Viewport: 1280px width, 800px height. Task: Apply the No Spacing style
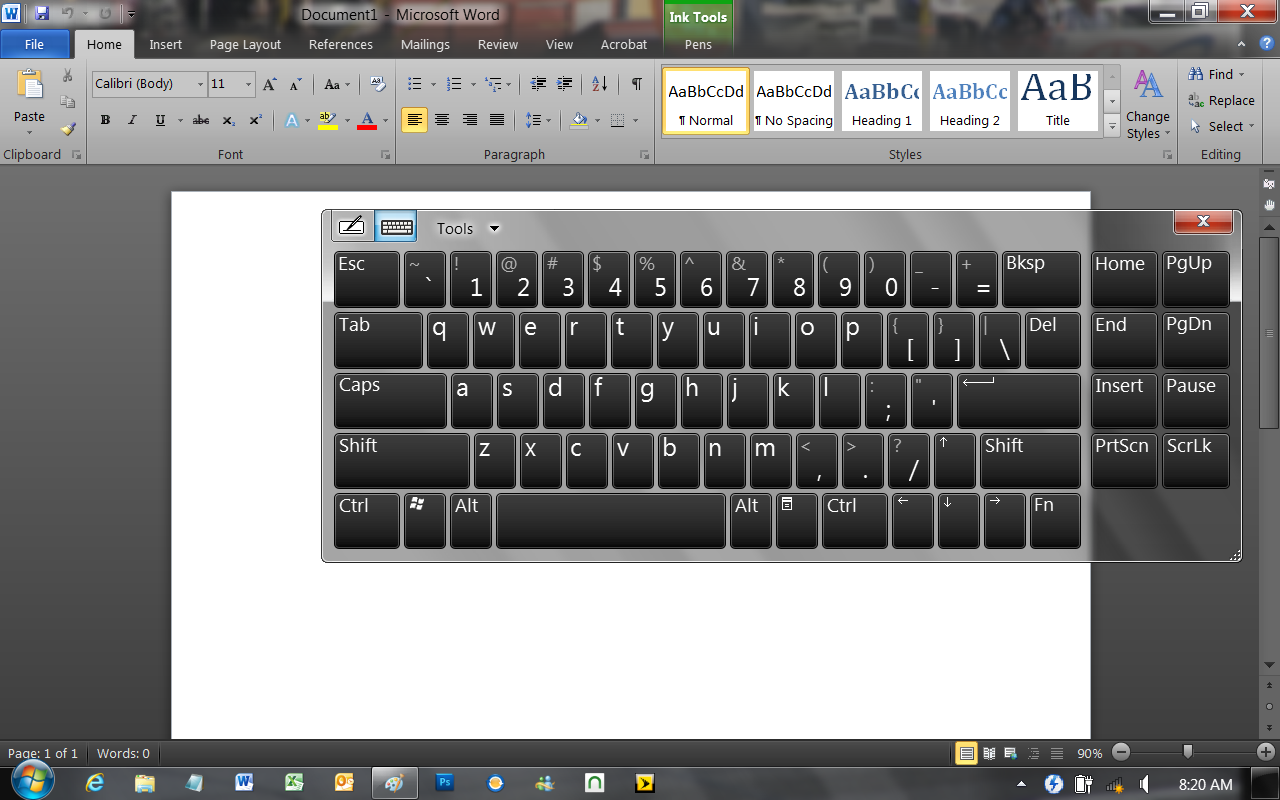[x=794, y=100]
